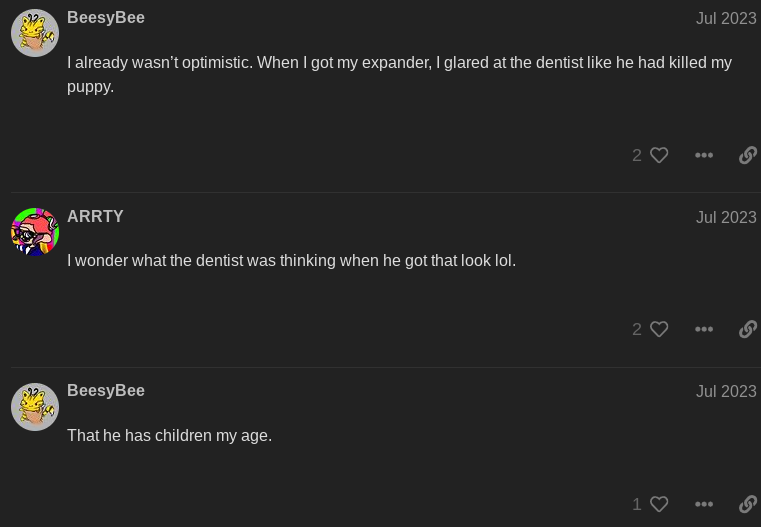View who liked the first post count
The height and width of the screenshot is (527, 761).
point(637,155)
